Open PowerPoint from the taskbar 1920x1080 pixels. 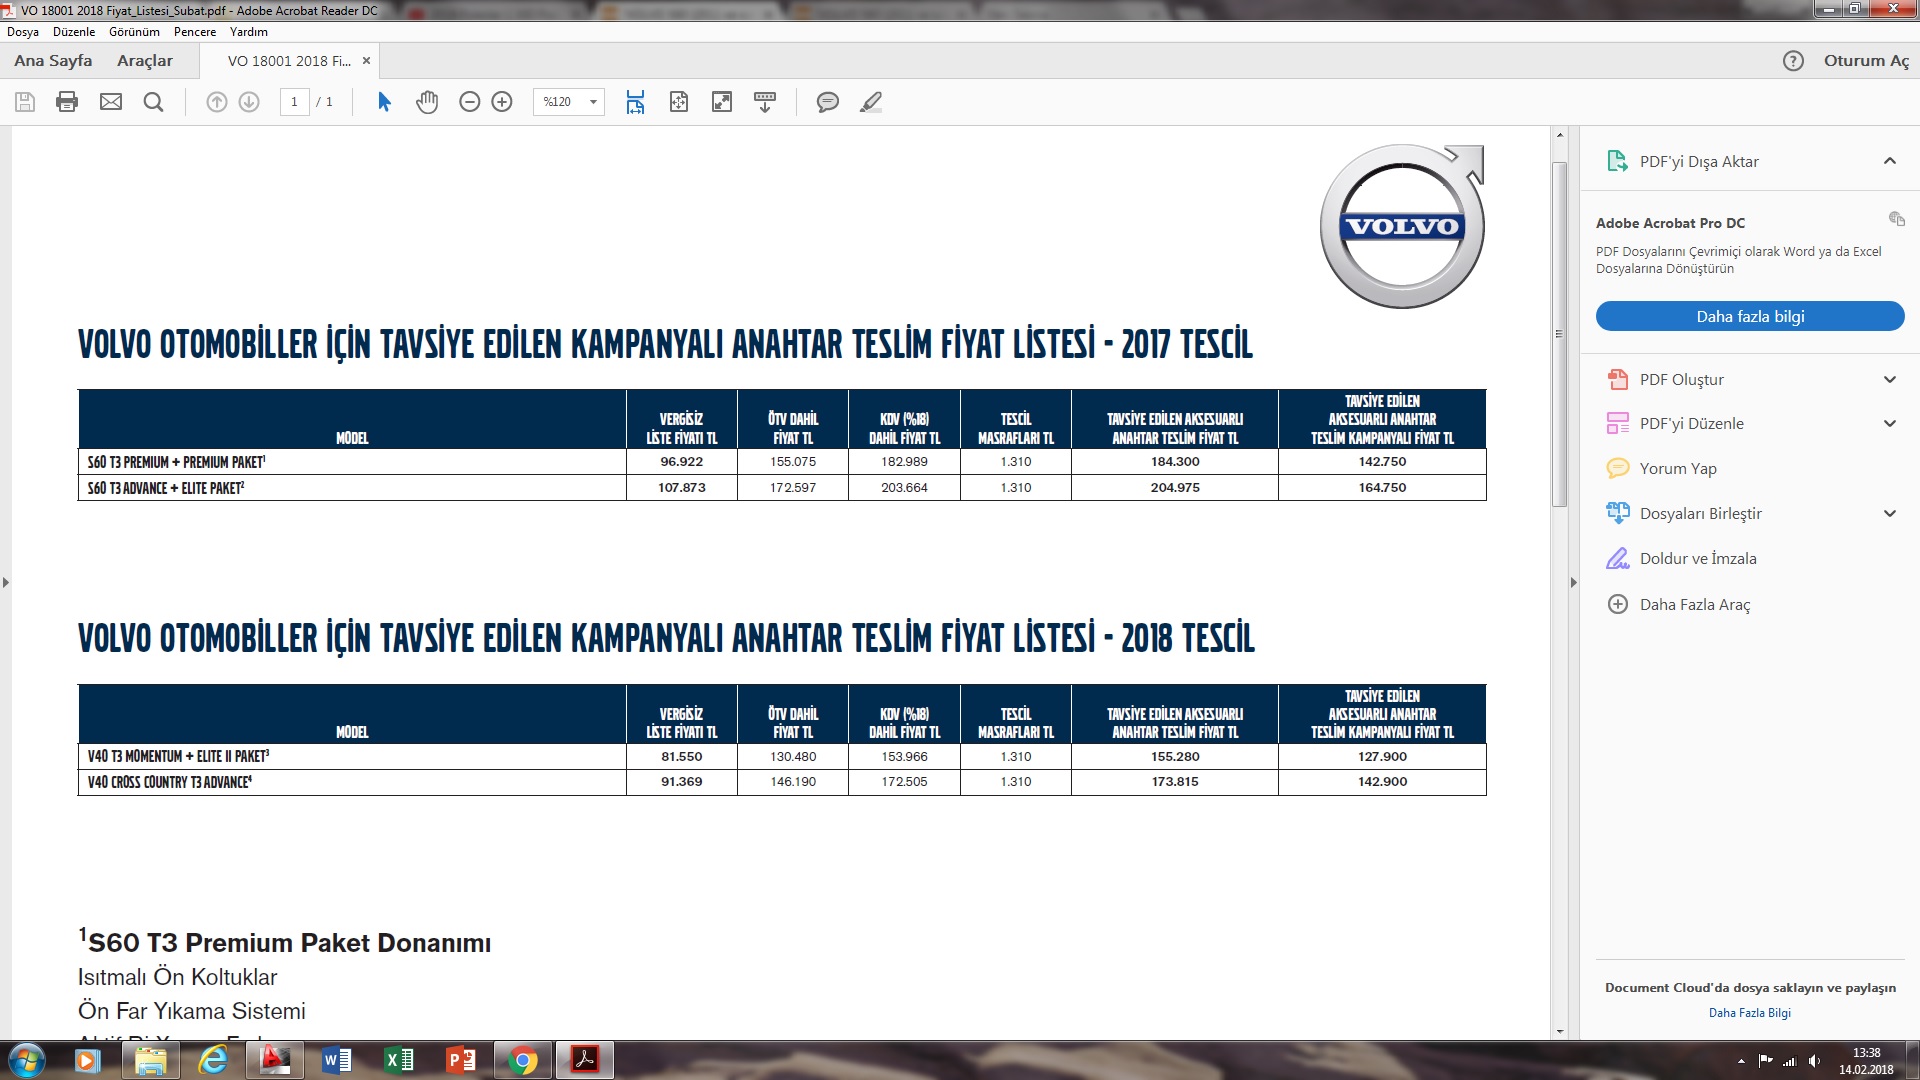tap(461, 1060)
